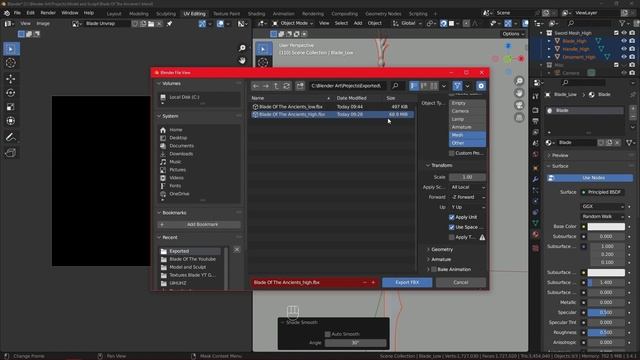The image size is (640, 360).
Task: Open the Add menu in 3D viewport
Action: [x=358, y=23]
